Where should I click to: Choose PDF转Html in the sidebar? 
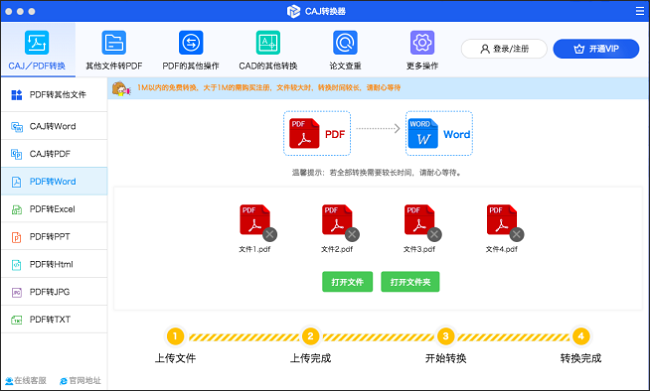pos(54,264)
